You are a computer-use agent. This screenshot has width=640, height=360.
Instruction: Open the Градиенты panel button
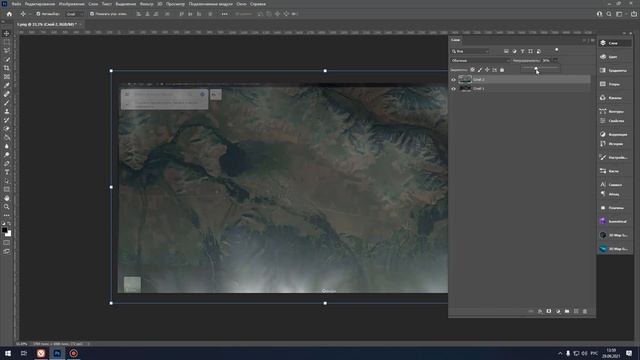pos(615,71)
